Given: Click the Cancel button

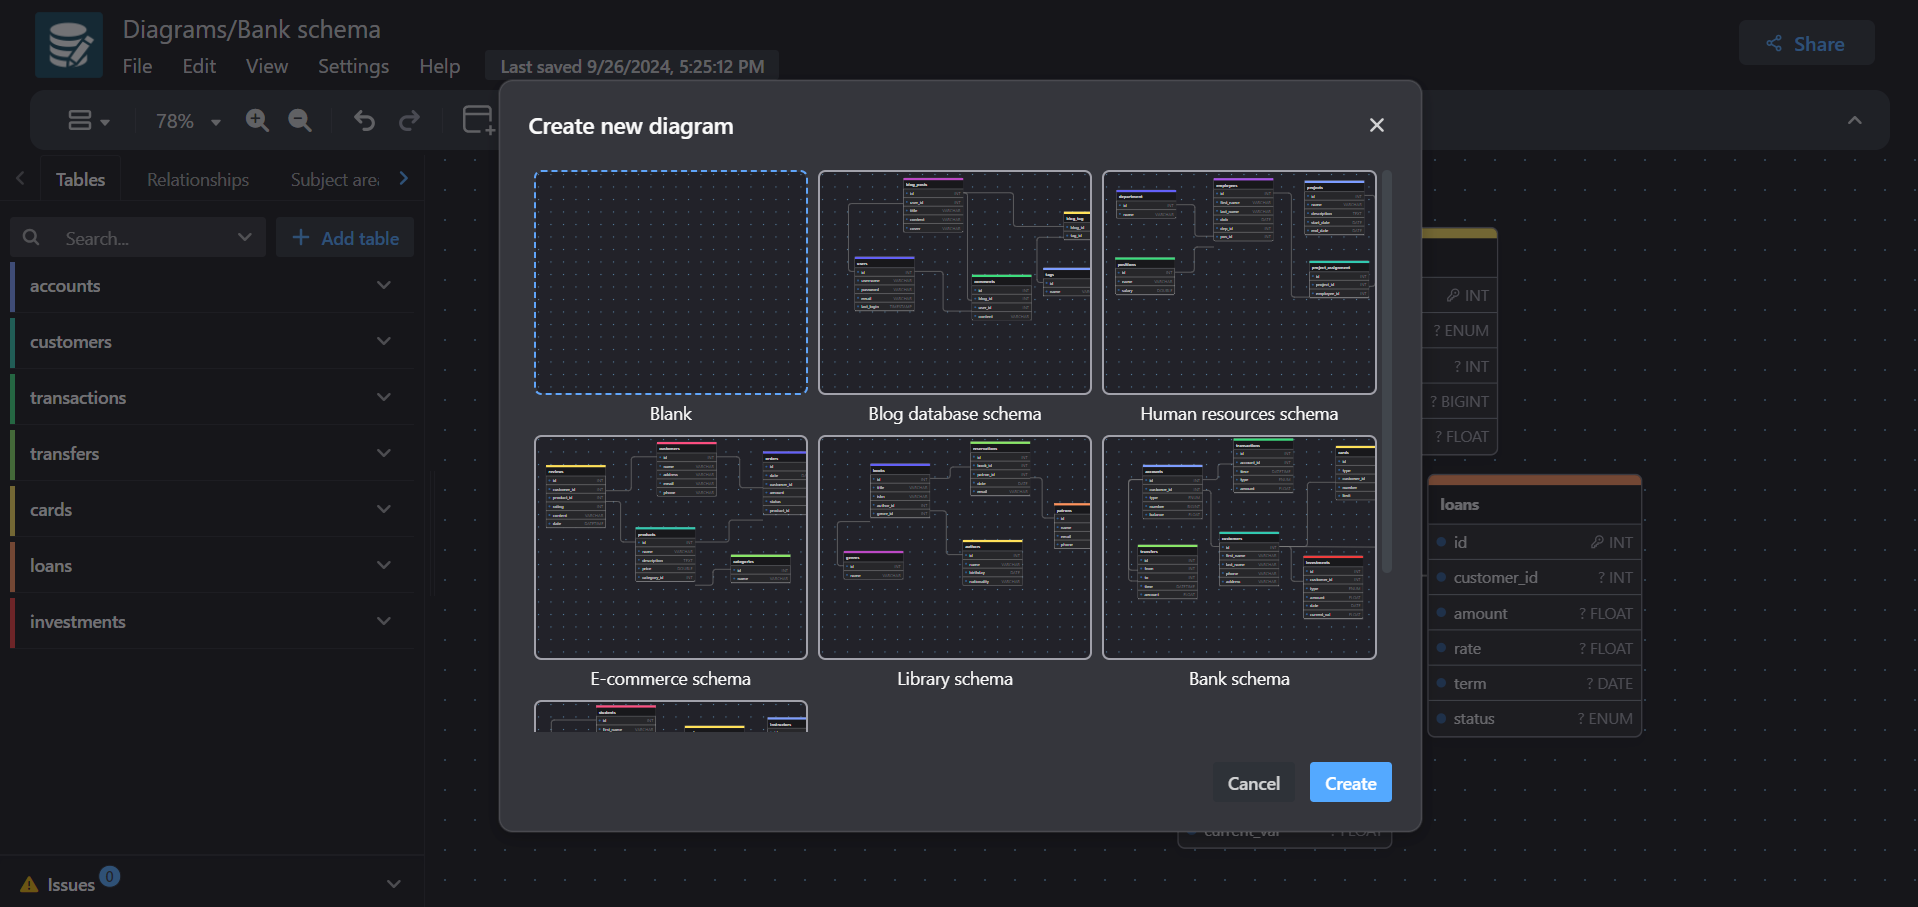Looking at the screenshot, I should point(1254,783).
